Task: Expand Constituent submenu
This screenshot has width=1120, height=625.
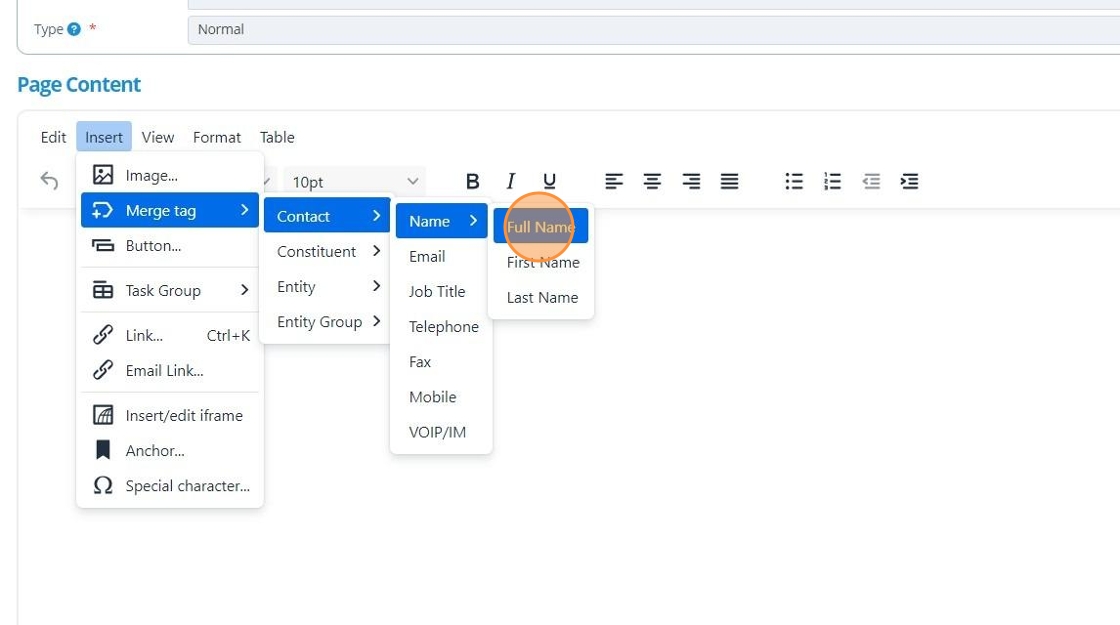Action: (327, 251)
